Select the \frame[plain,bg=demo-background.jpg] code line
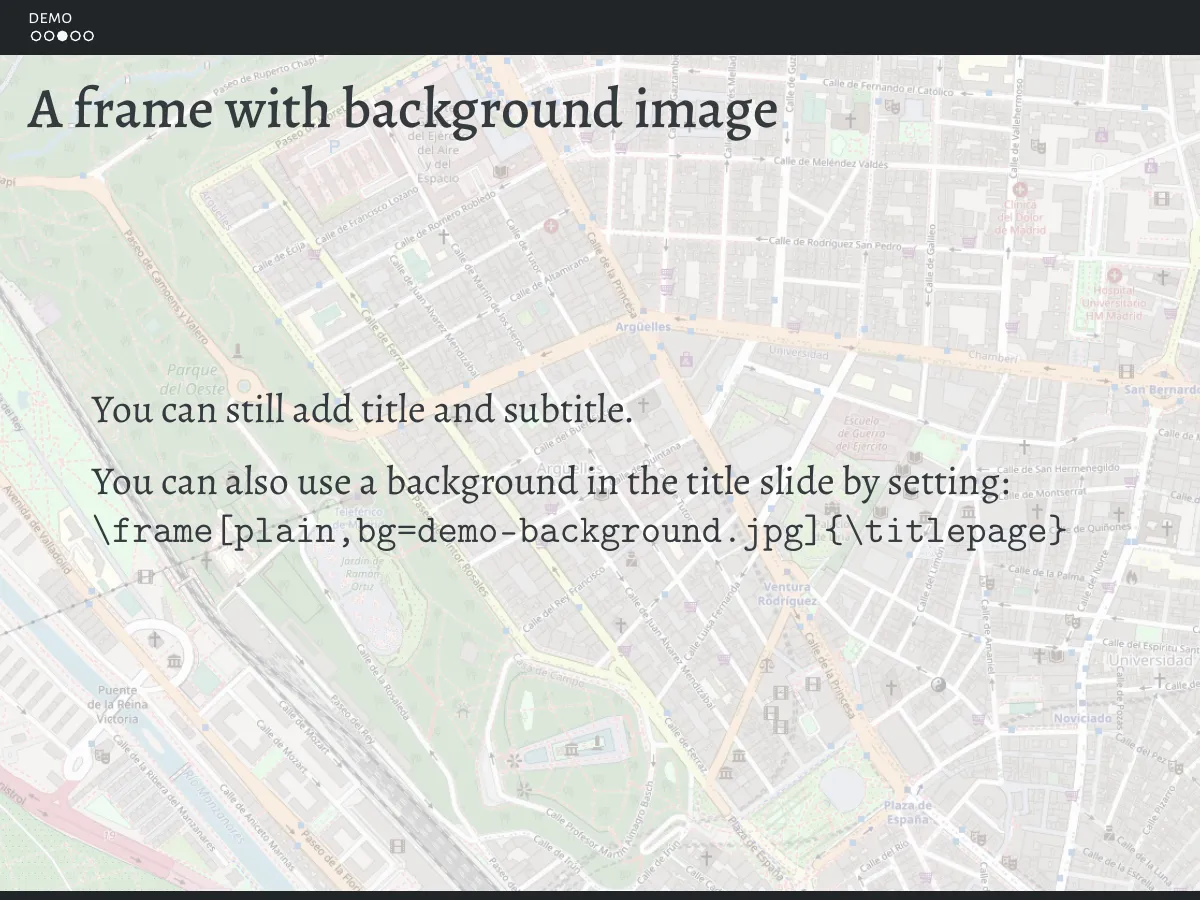Image resolution: width=1200 pixels, height=900 pixels. (x=580, y=530)
